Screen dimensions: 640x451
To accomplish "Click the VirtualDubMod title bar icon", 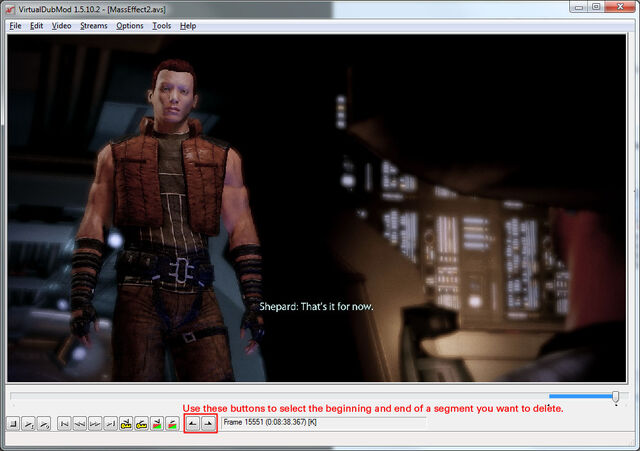I will (10, 9).
